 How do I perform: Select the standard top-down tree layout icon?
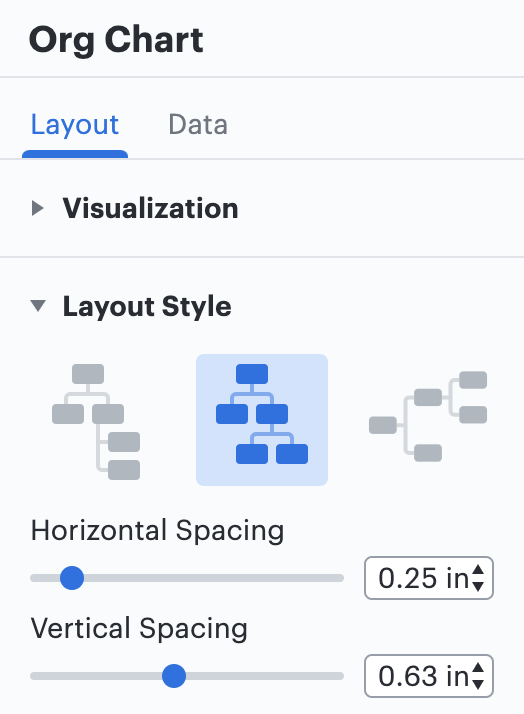tap(262, 420)
